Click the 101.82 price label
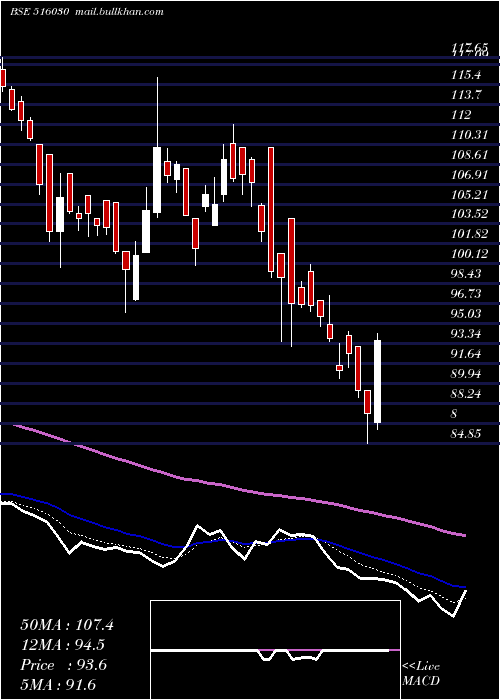The image size is (500, 700). pyautogui.click(x=470, y=234)
